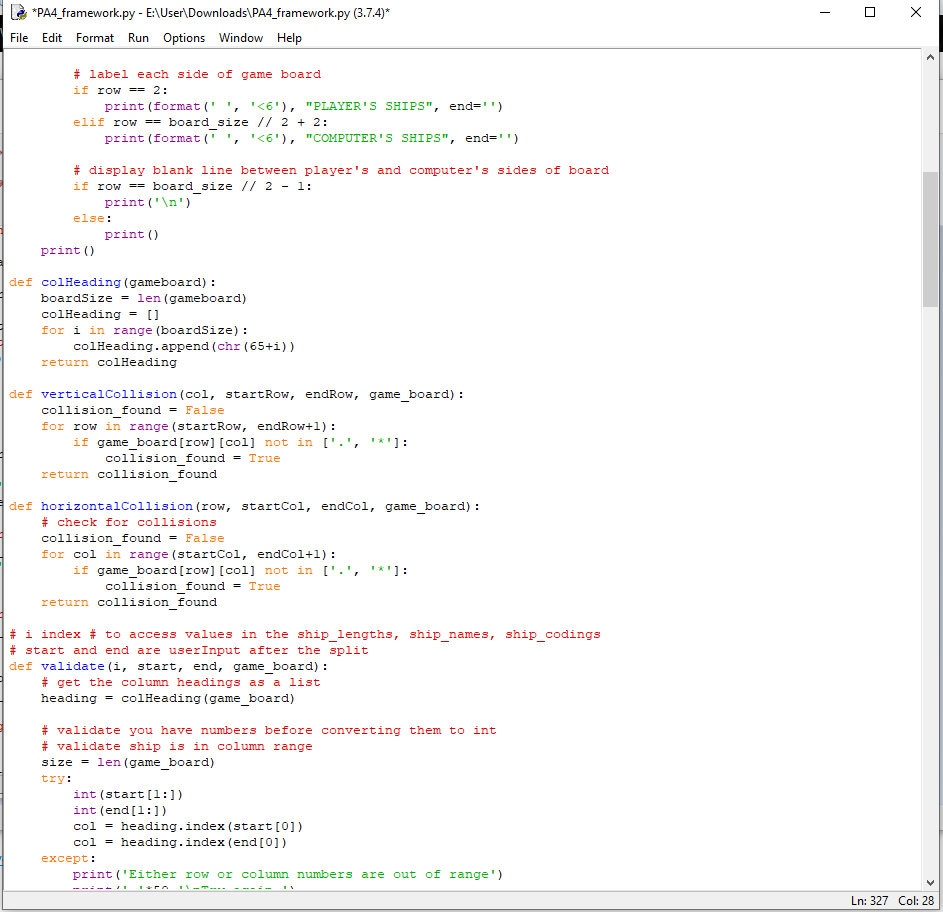Open the Edit menu

point(51,38)
